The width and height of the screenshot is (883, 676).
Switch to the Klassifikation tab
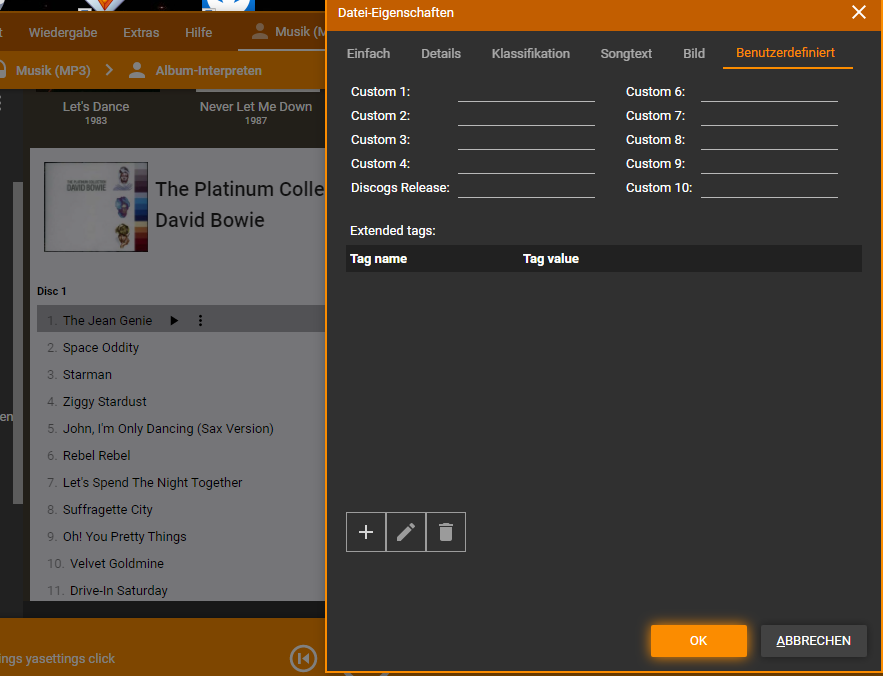click(530, 54)
